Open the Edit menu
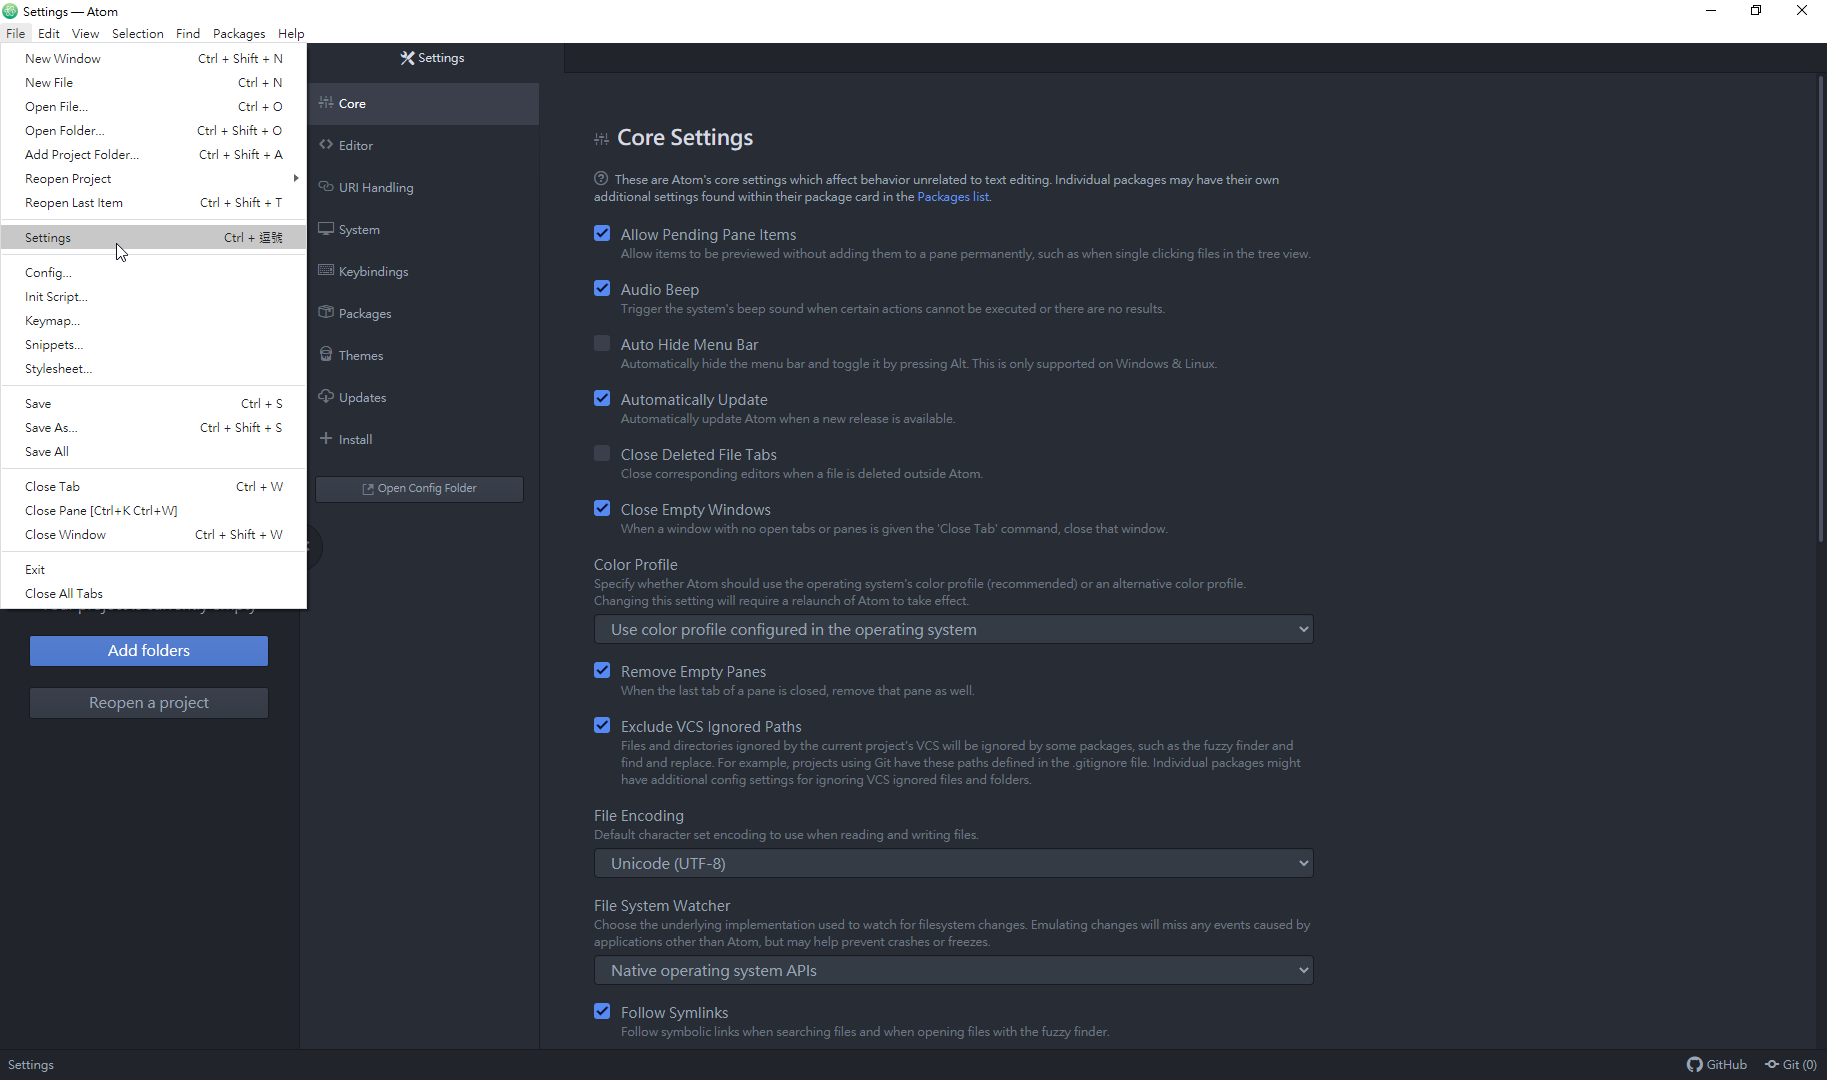This screenshot has height=1080, width=1827. 49,33
